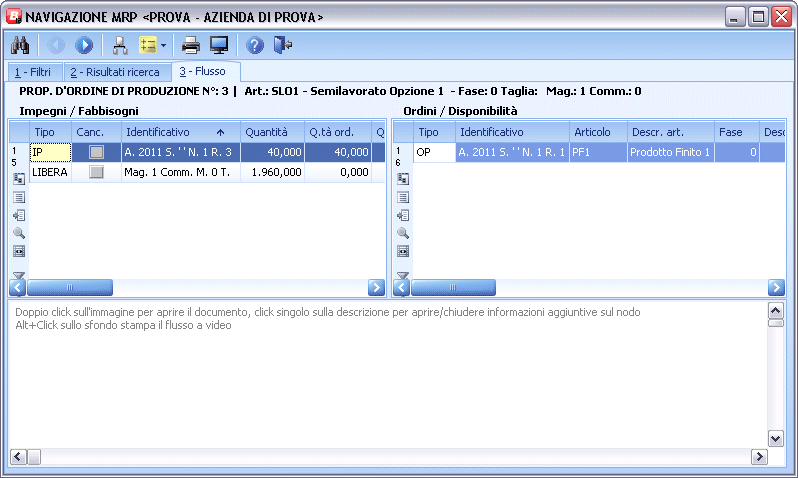Click flow panel horizontal scroll-right arrow
Screen dimensions: 798x478
coord(759,457)
